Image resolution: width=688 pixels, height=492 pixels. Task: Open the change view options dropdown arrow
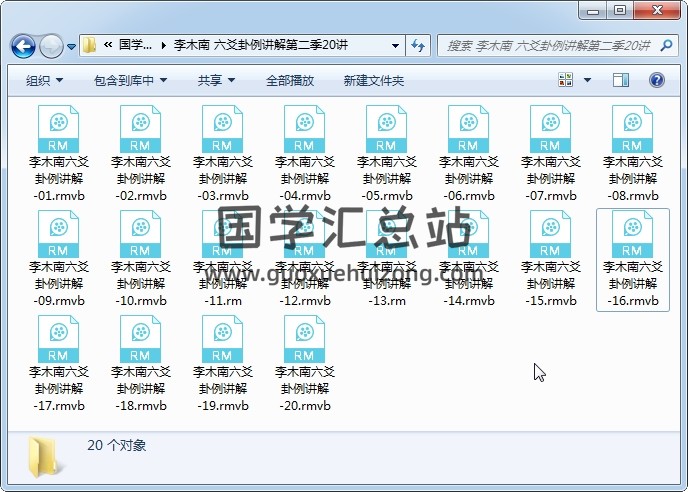click(587, 80)
